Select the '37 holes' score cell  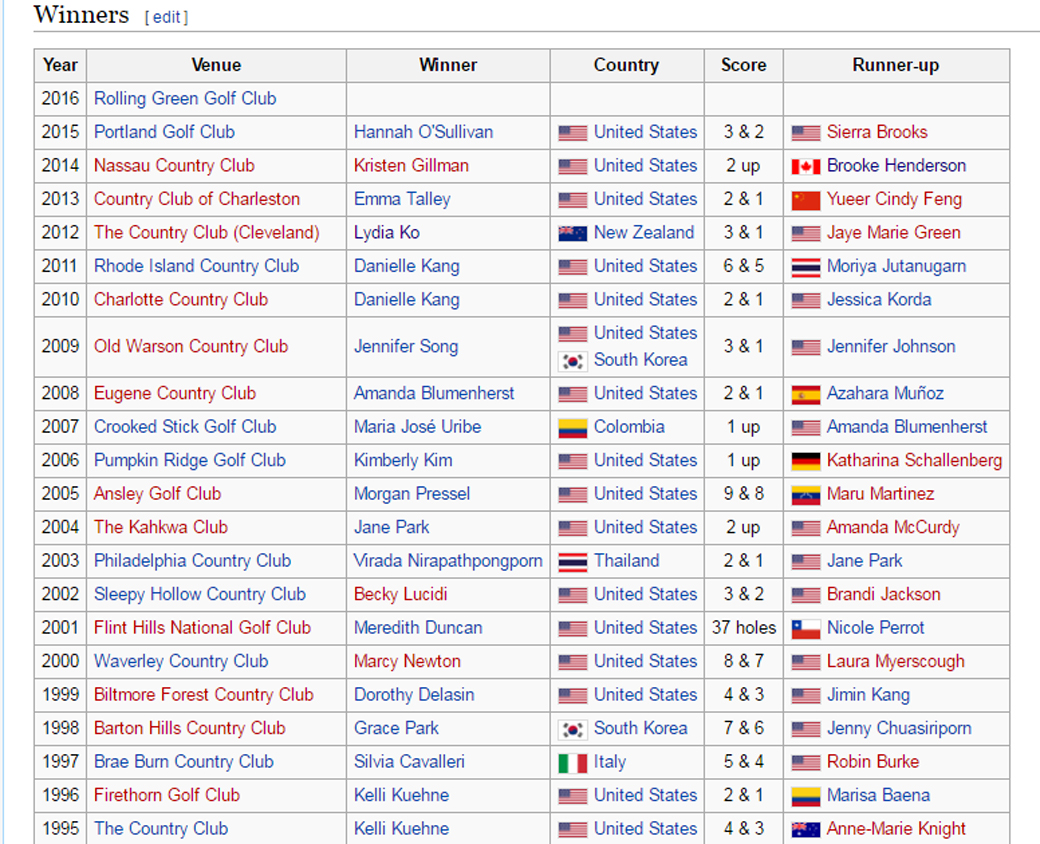pyautogui.click(x=744, y=628)
